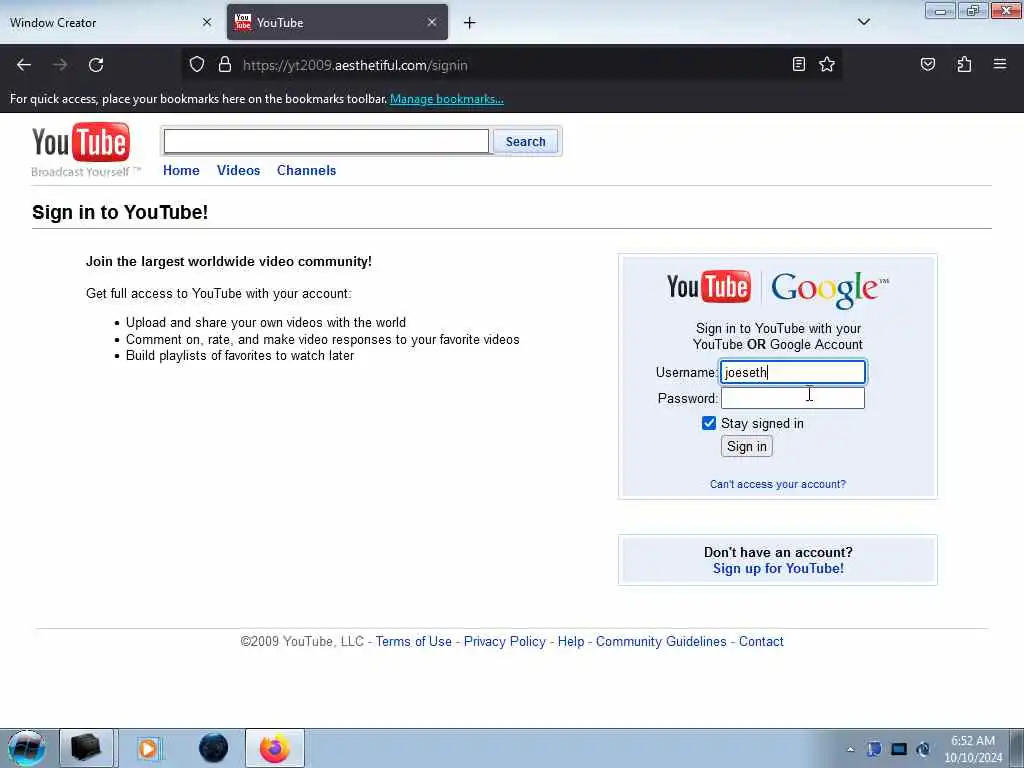This screenshot has height=768, width=1024.
Task: Open the Videos menu link
Action: [238, 170]
